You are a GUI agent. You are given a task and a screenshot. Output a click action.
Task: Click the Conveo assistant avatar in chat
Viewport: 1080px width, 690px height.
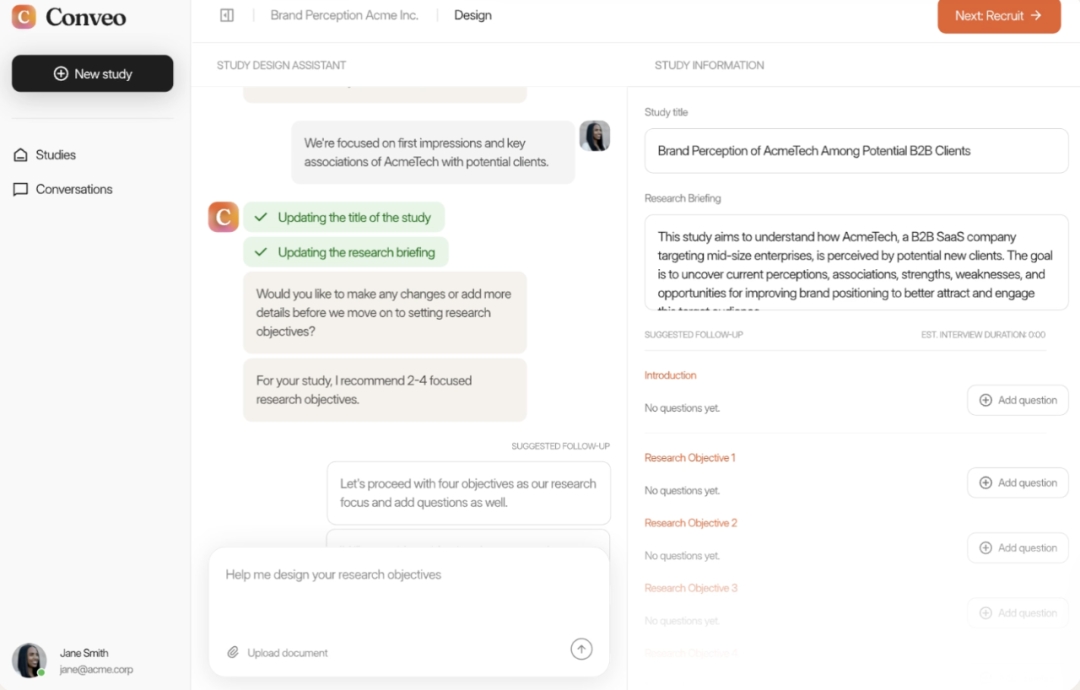(x=223, y=217)
